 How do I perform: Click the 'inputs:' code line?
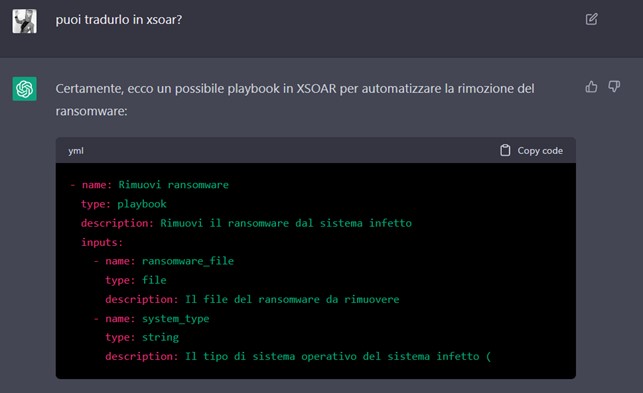click(x=102, y=242)
